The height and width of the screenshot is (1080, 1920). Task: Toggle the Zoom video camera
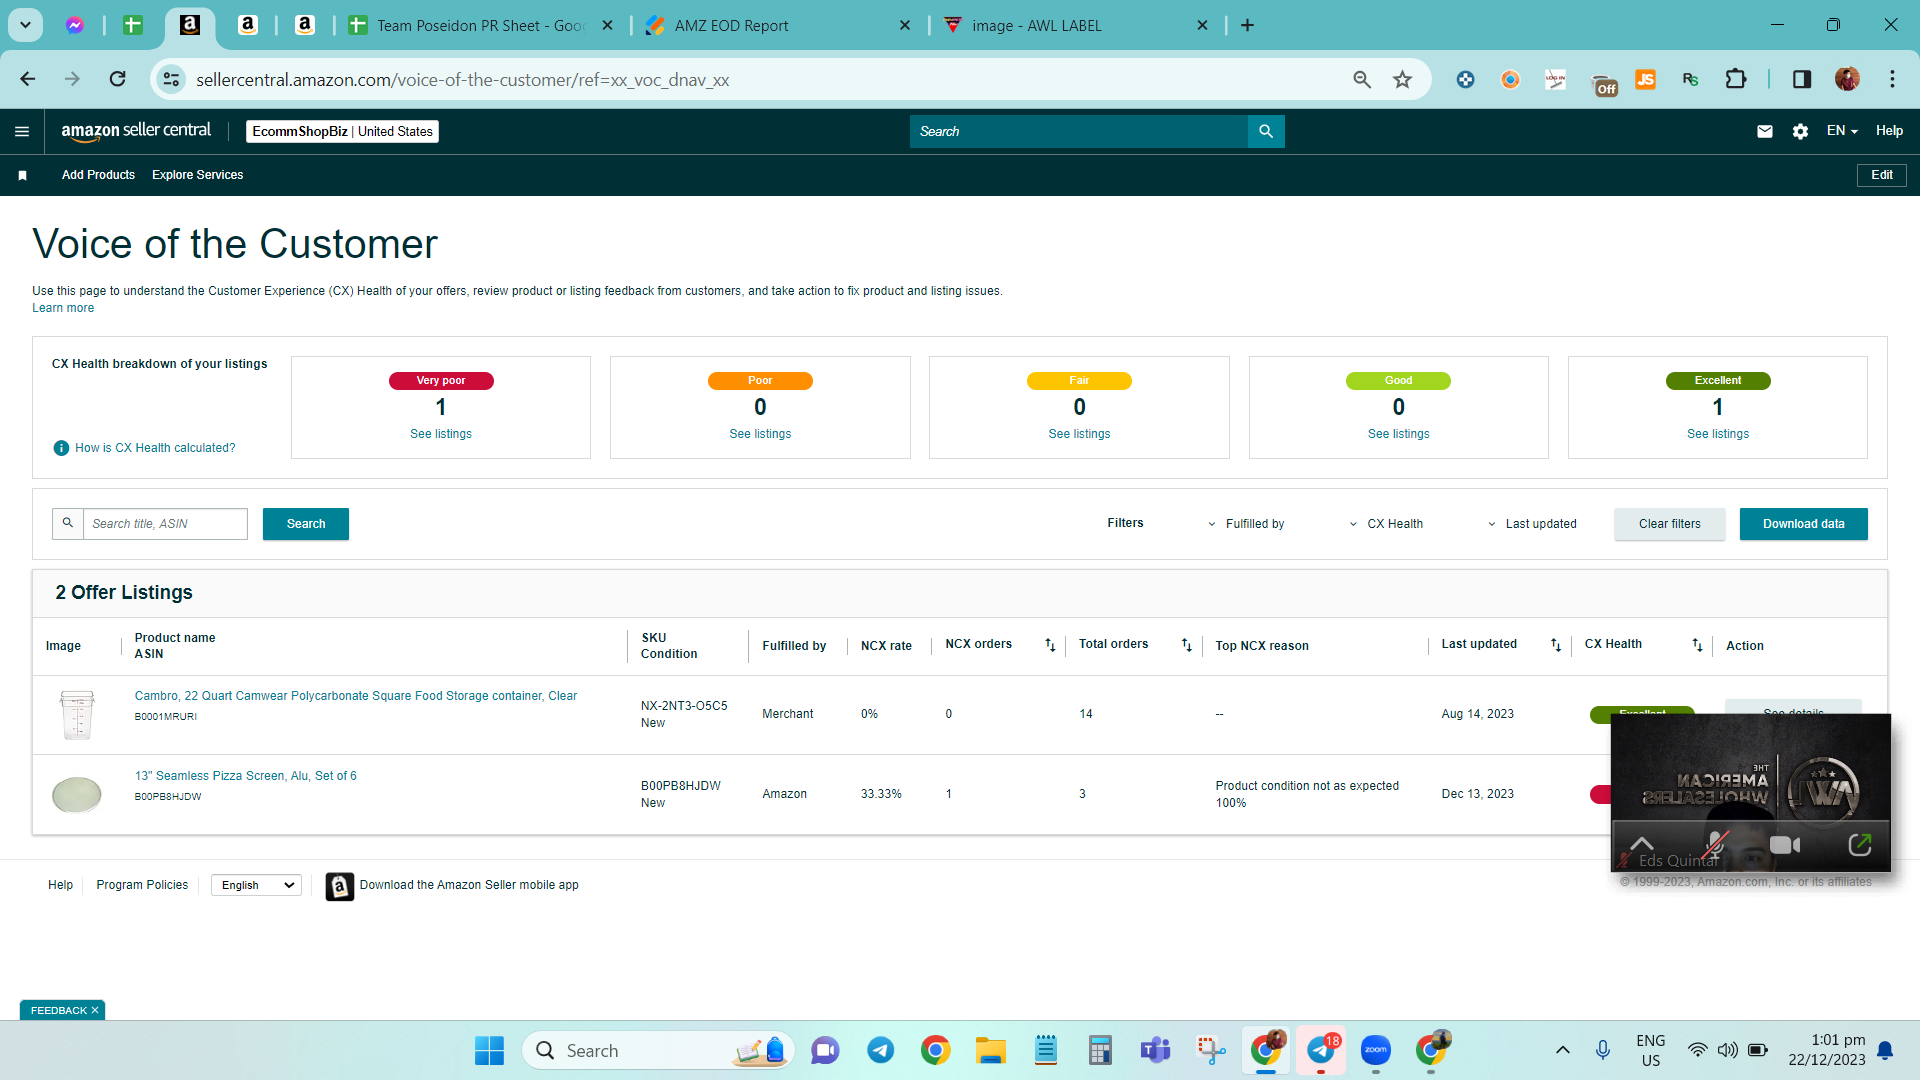tap(1785, 845)
